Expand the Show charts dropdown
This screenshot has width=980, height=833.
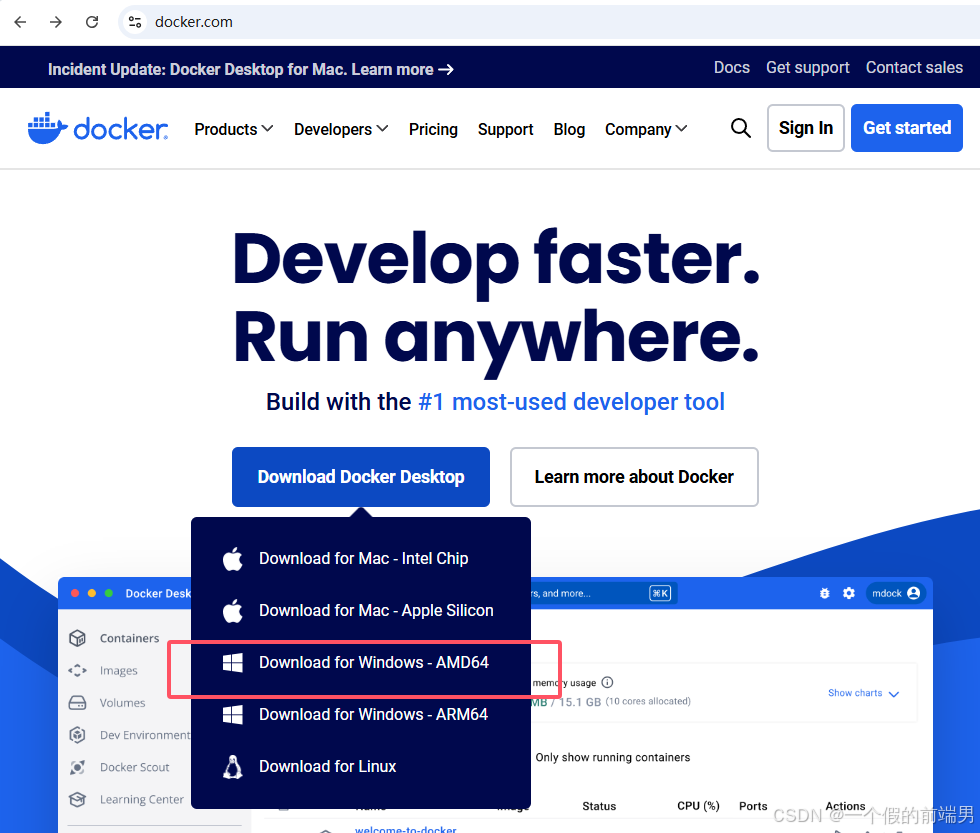point(863,693)
